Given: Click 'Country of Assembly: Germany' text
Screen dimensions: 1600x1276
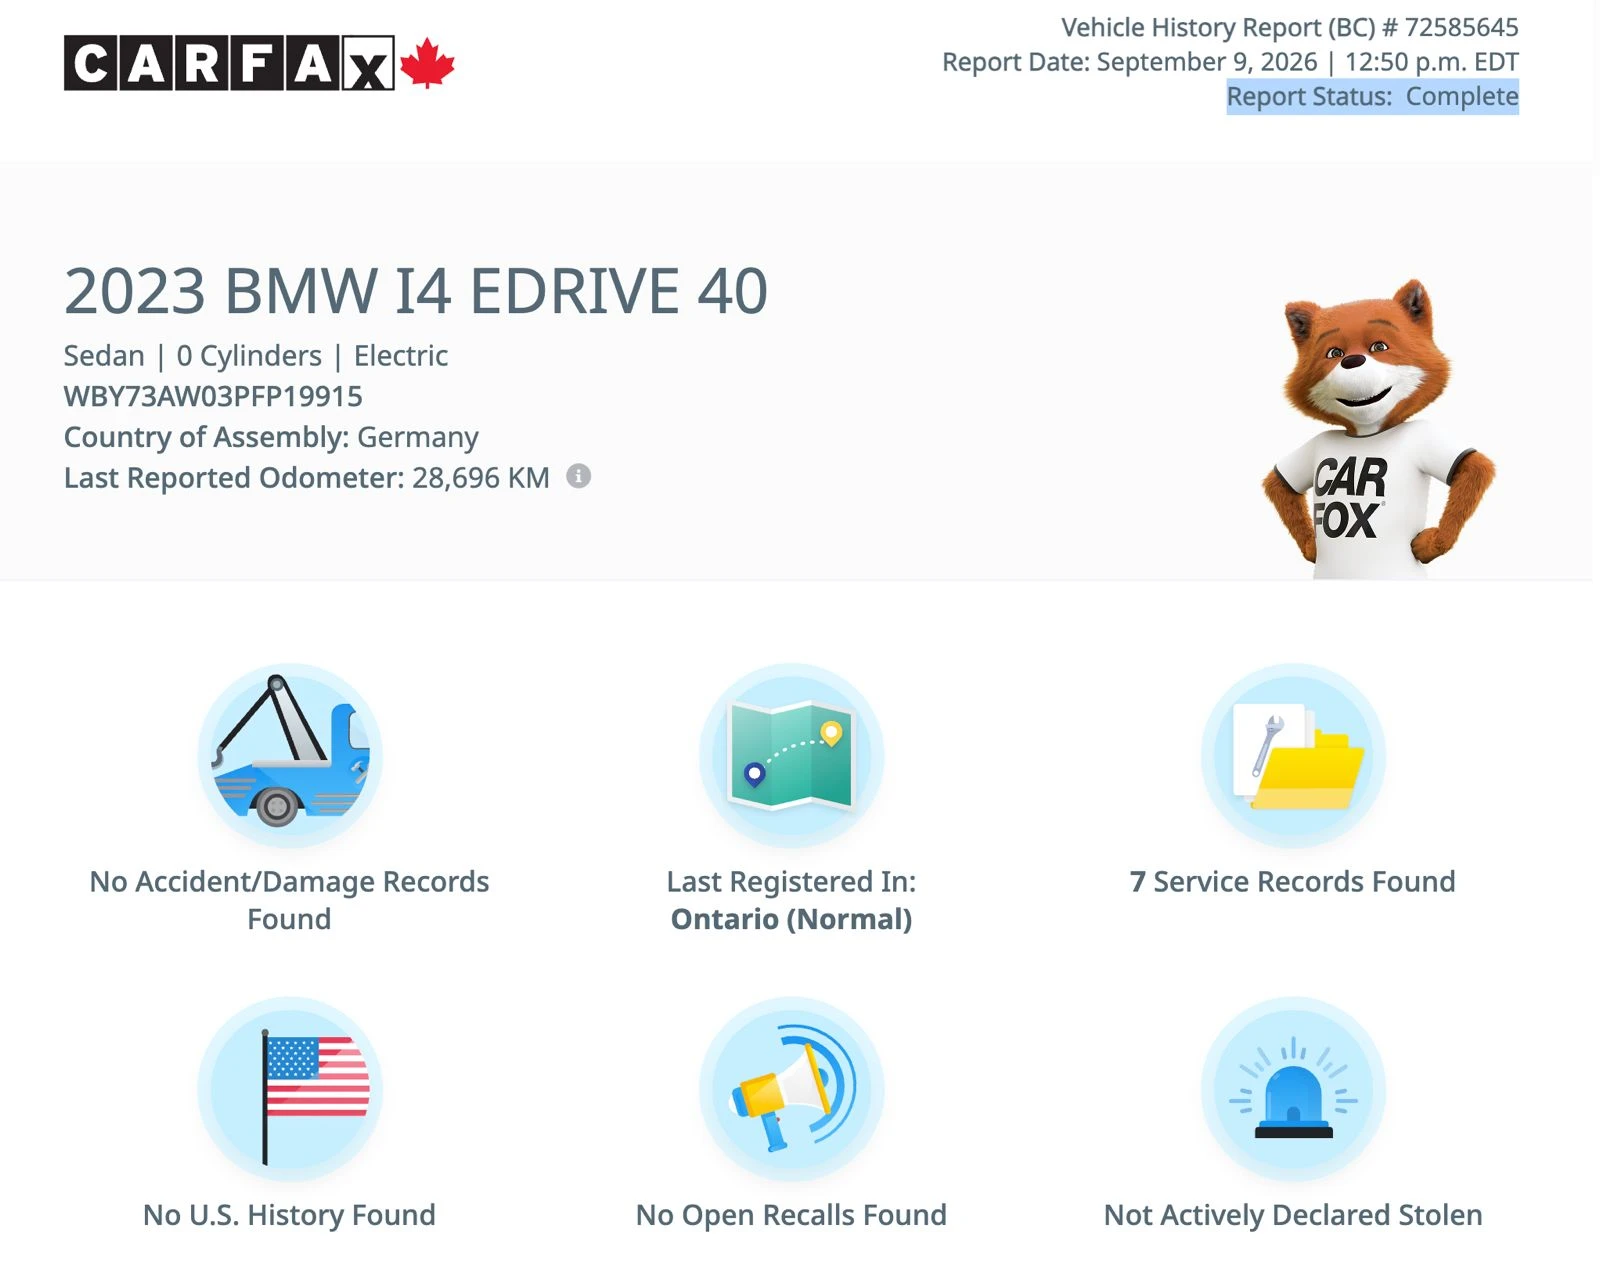Looking at the screenshot, I should tap(271, 437).
